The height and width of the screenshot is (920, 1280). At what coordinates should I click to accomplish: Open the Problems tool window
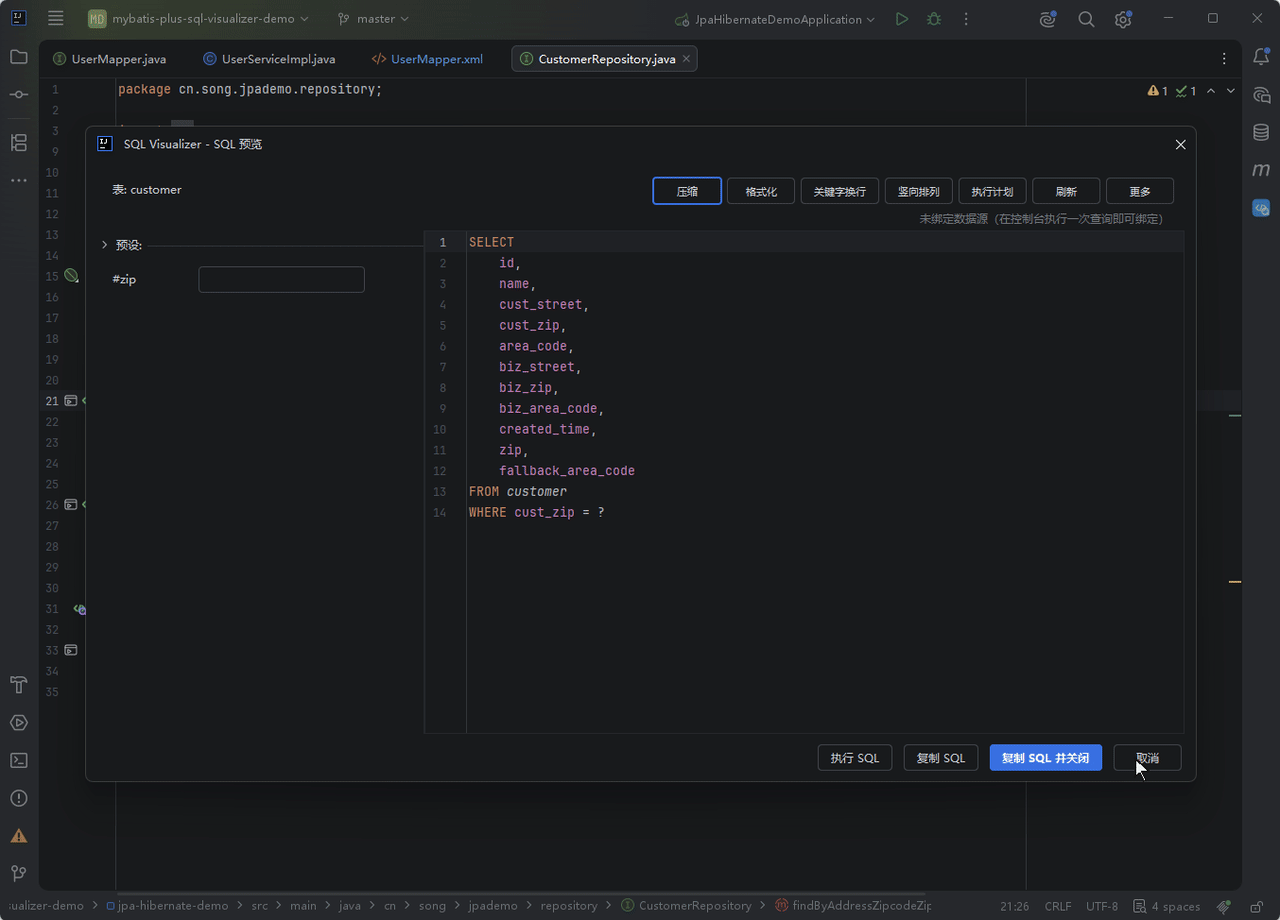pyautogui.click(x=18, y=798)
